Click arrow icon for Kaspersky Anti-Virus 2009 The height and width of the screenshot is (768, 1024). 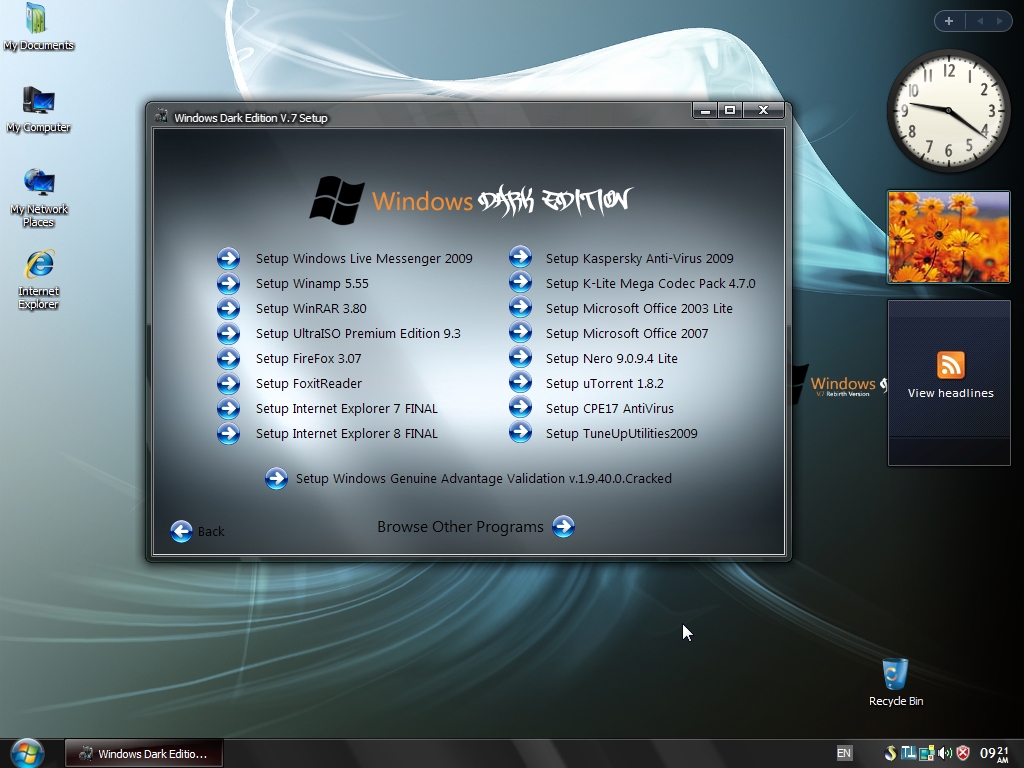[x=520, y=257]
